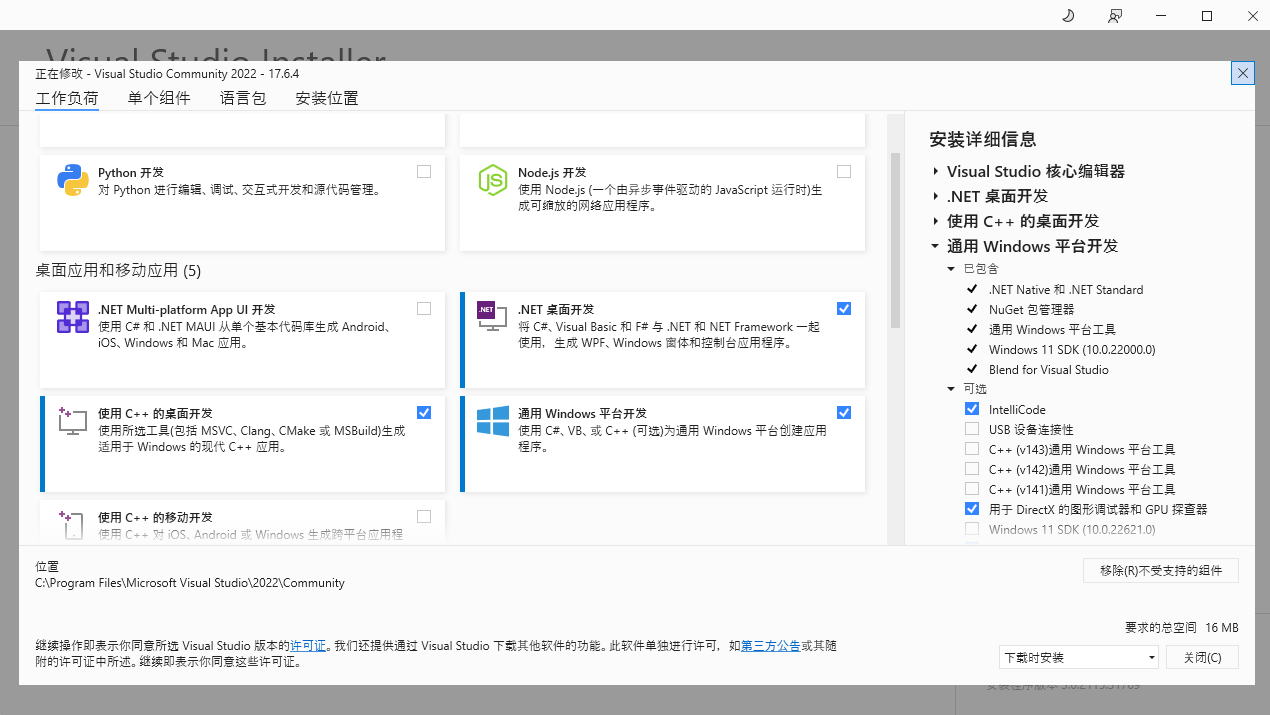Click the 关闭(C) button
The height and width of the screenshot is (715, 1270).
(x=1202, y=657)
